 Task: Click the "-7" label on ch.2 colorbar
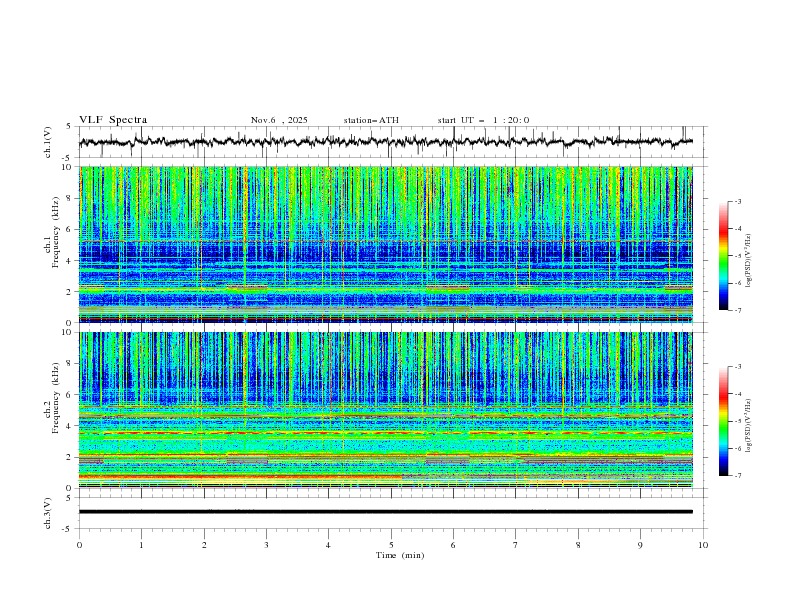pyautogui.click(x=737, y=476)
